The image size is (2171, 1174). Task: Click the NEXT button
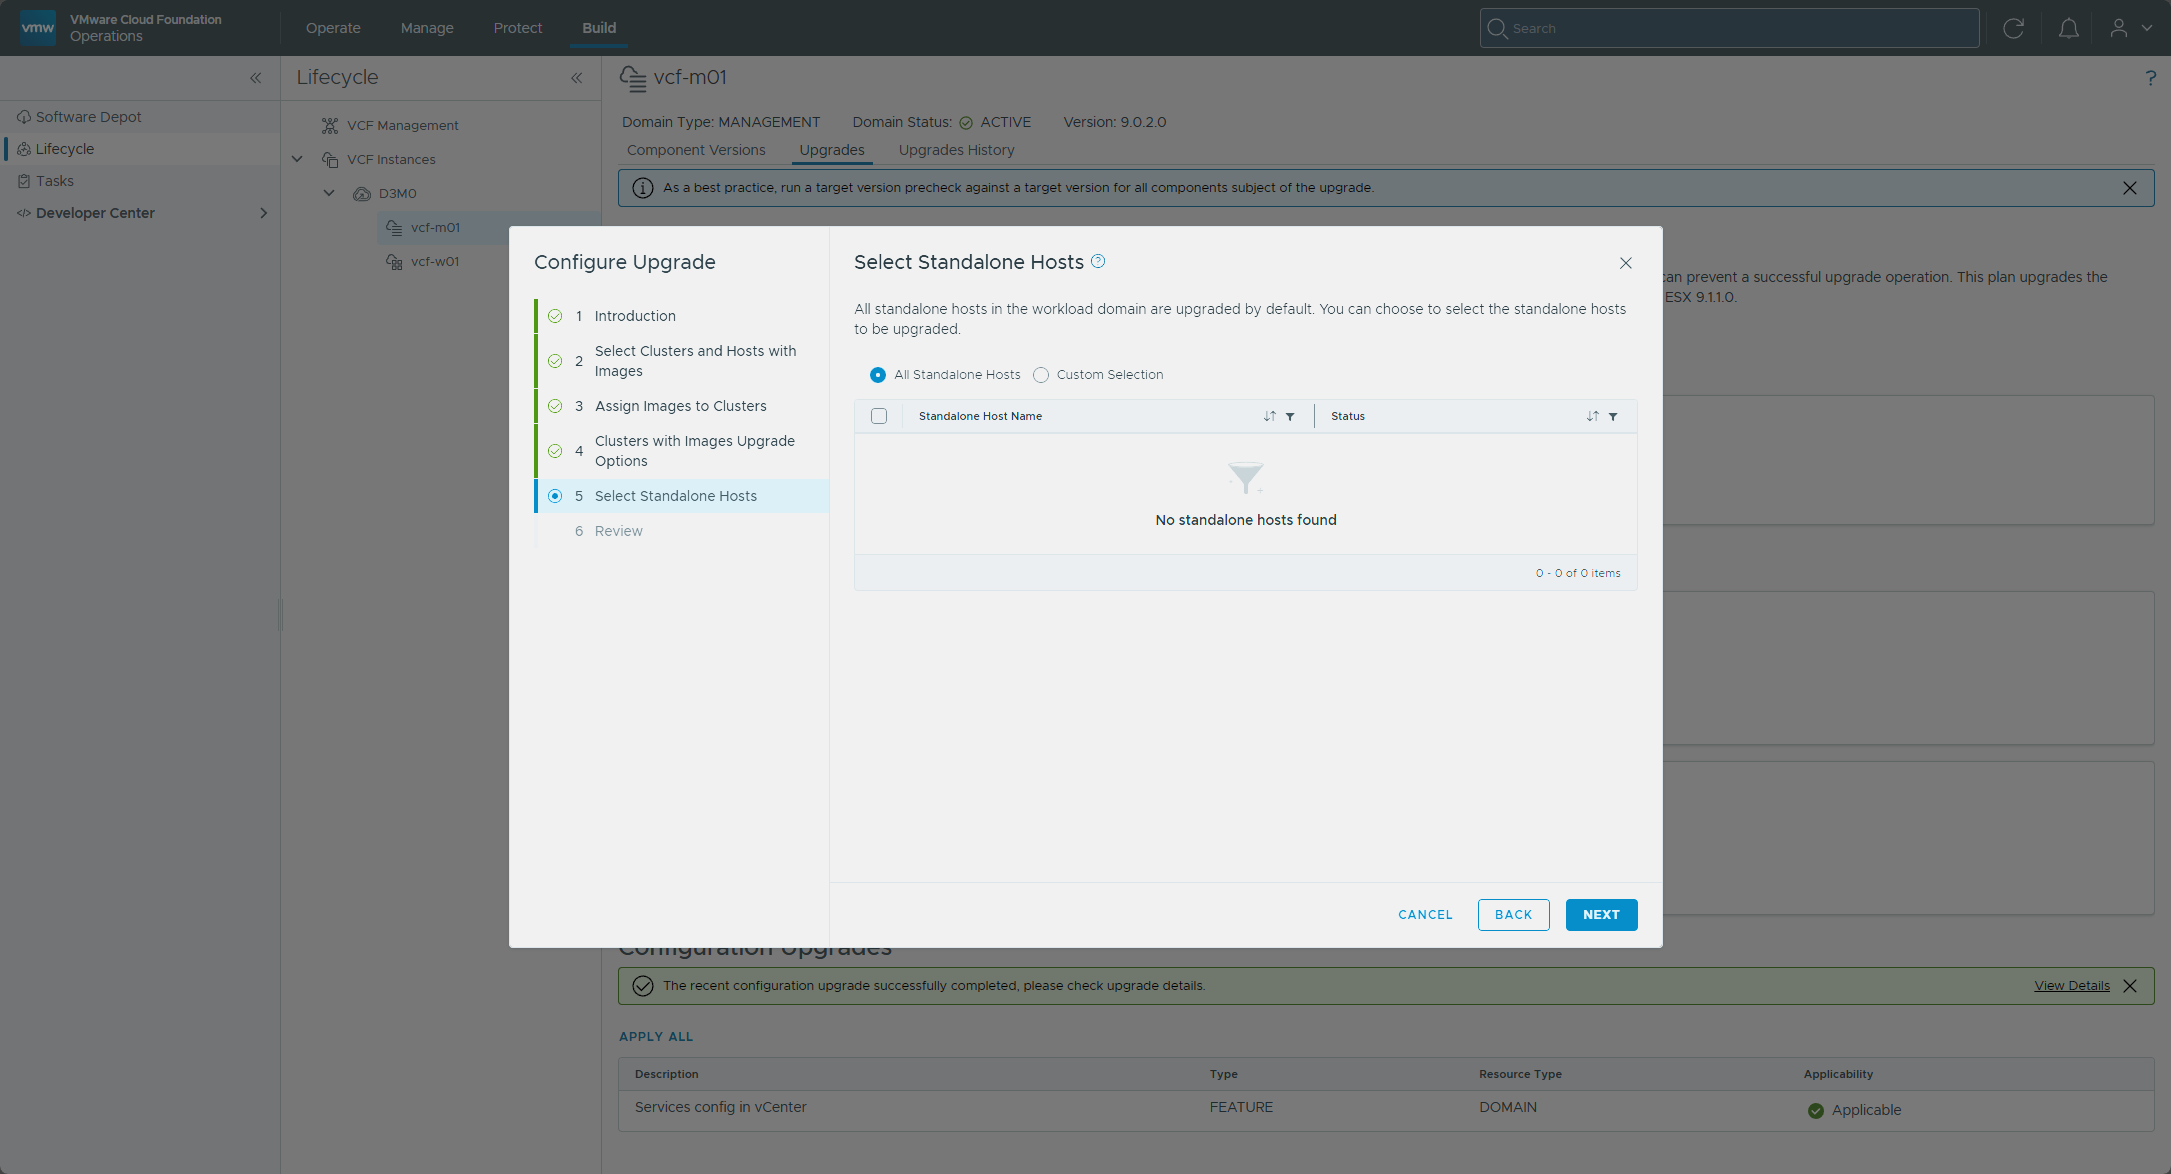1601,915
